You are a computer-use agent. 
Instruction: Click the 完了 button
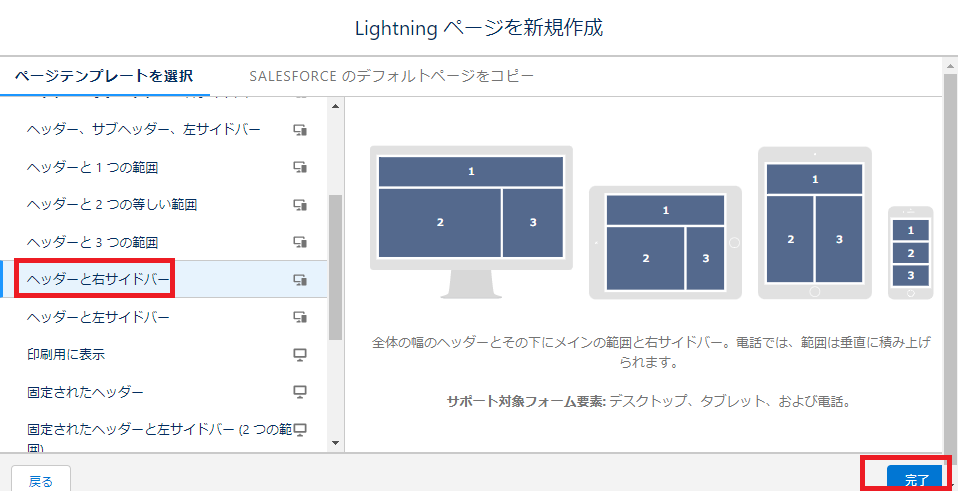(916, 479)
